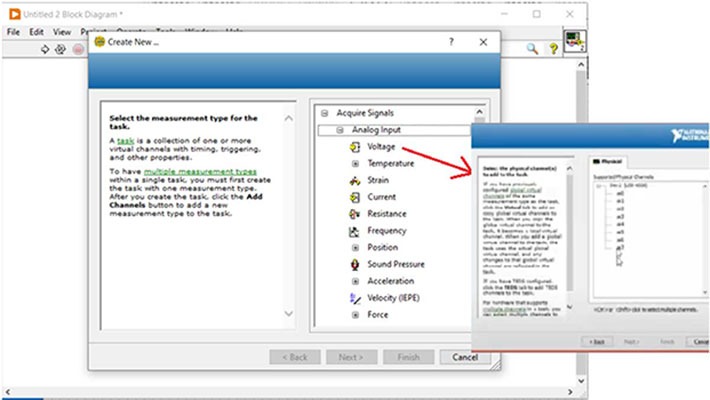Screen dimensions: 710x400
Task: Expand the Temperature tree node
Action: (355, 163)
